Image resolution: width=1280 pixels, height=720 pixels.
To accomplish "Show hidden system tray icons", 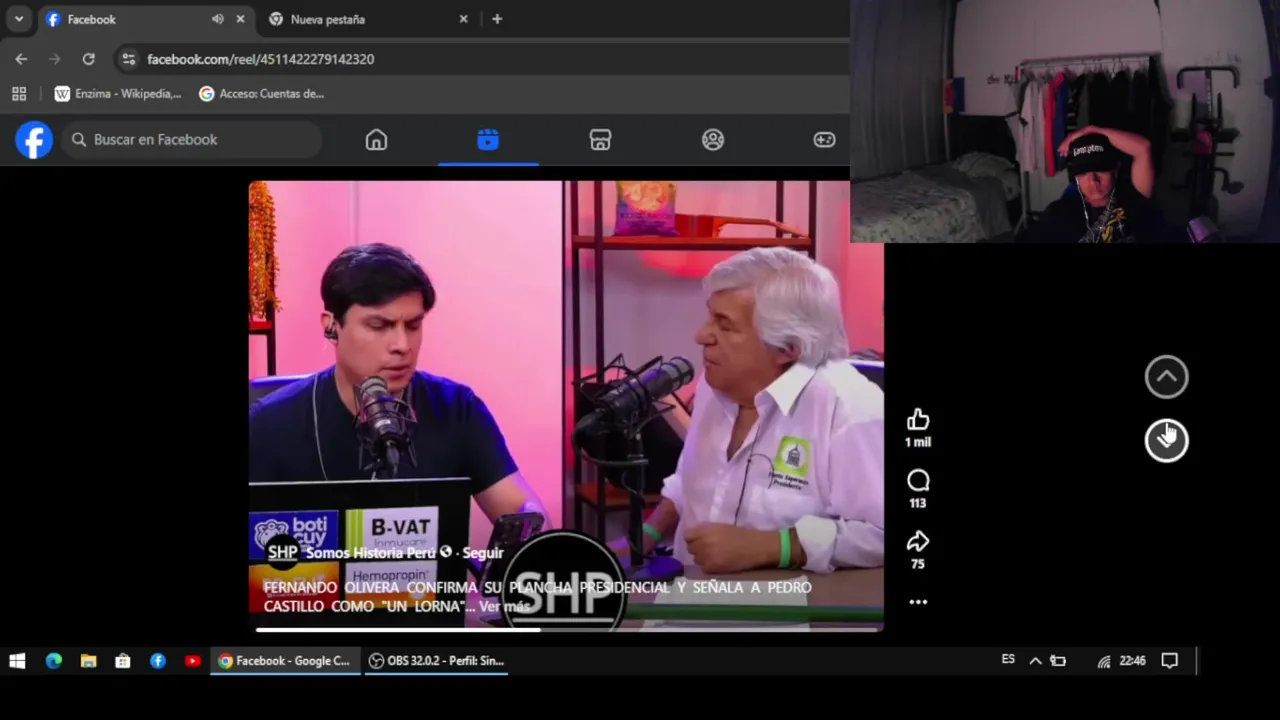I will 1035,661.
